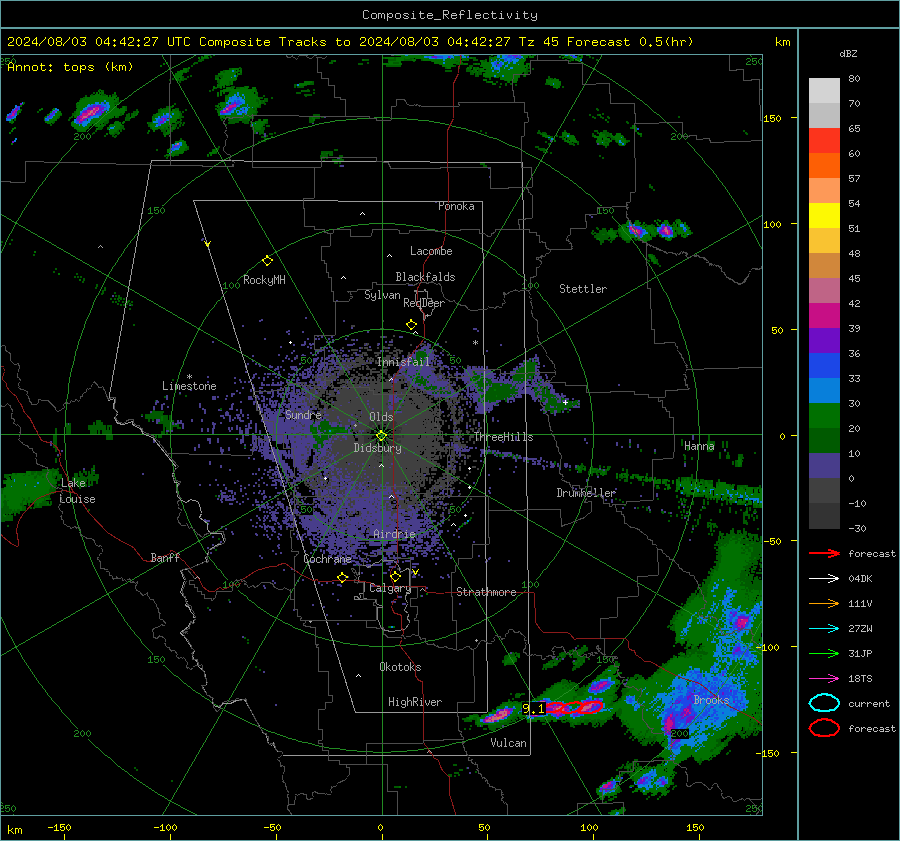Click the yellow diamond marker above Calgary

point(395,576)
